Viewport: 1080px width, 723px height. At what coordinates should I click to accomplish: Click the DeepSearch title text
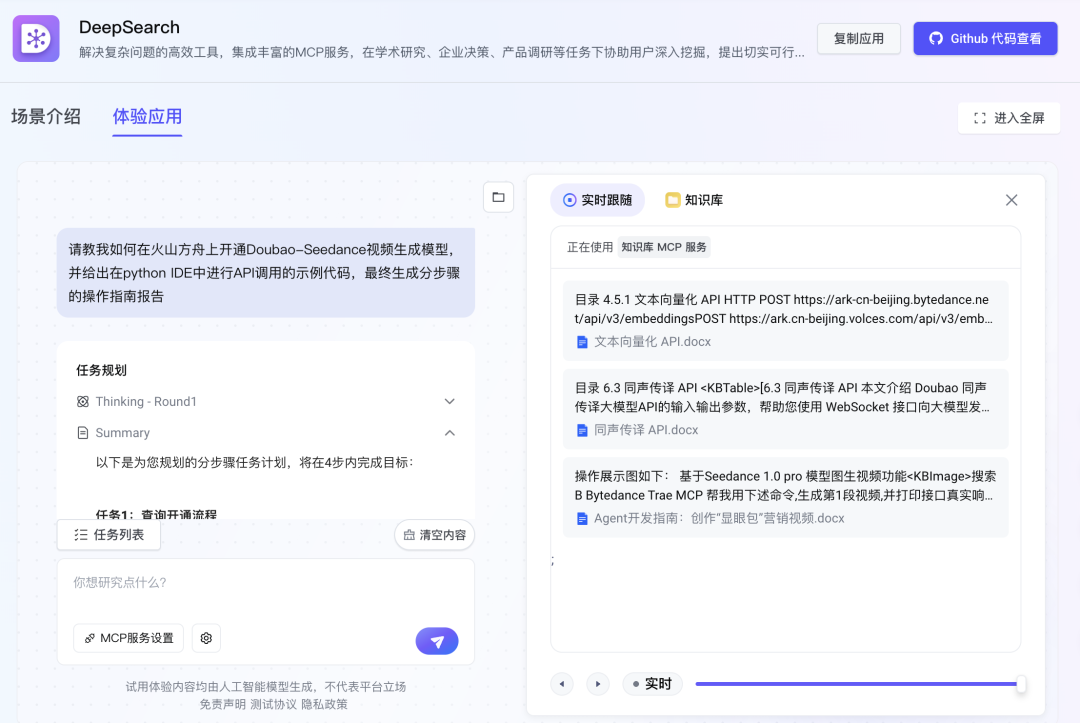click(129, 27)
